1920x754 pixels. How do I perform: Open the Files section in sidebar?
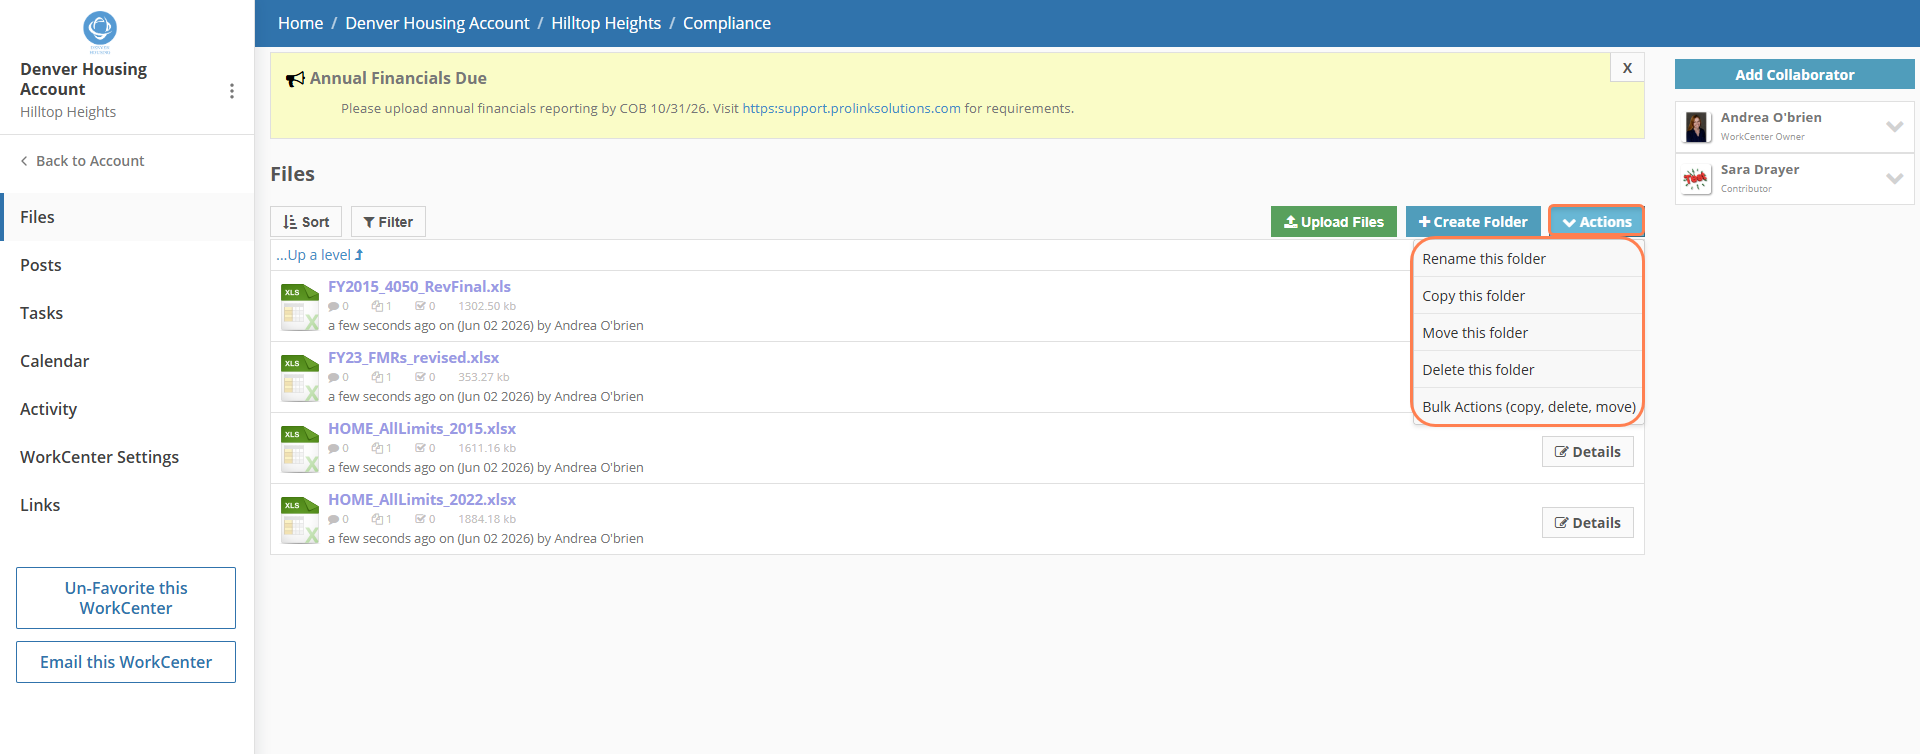[127, 217]
